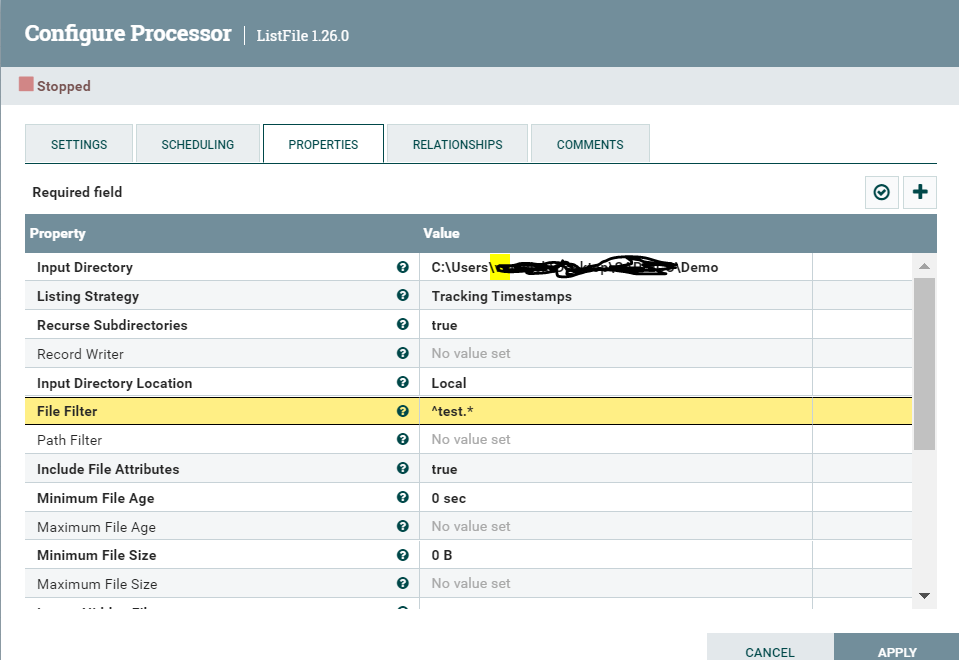Show help for Maximum File Size

point(403,583)
